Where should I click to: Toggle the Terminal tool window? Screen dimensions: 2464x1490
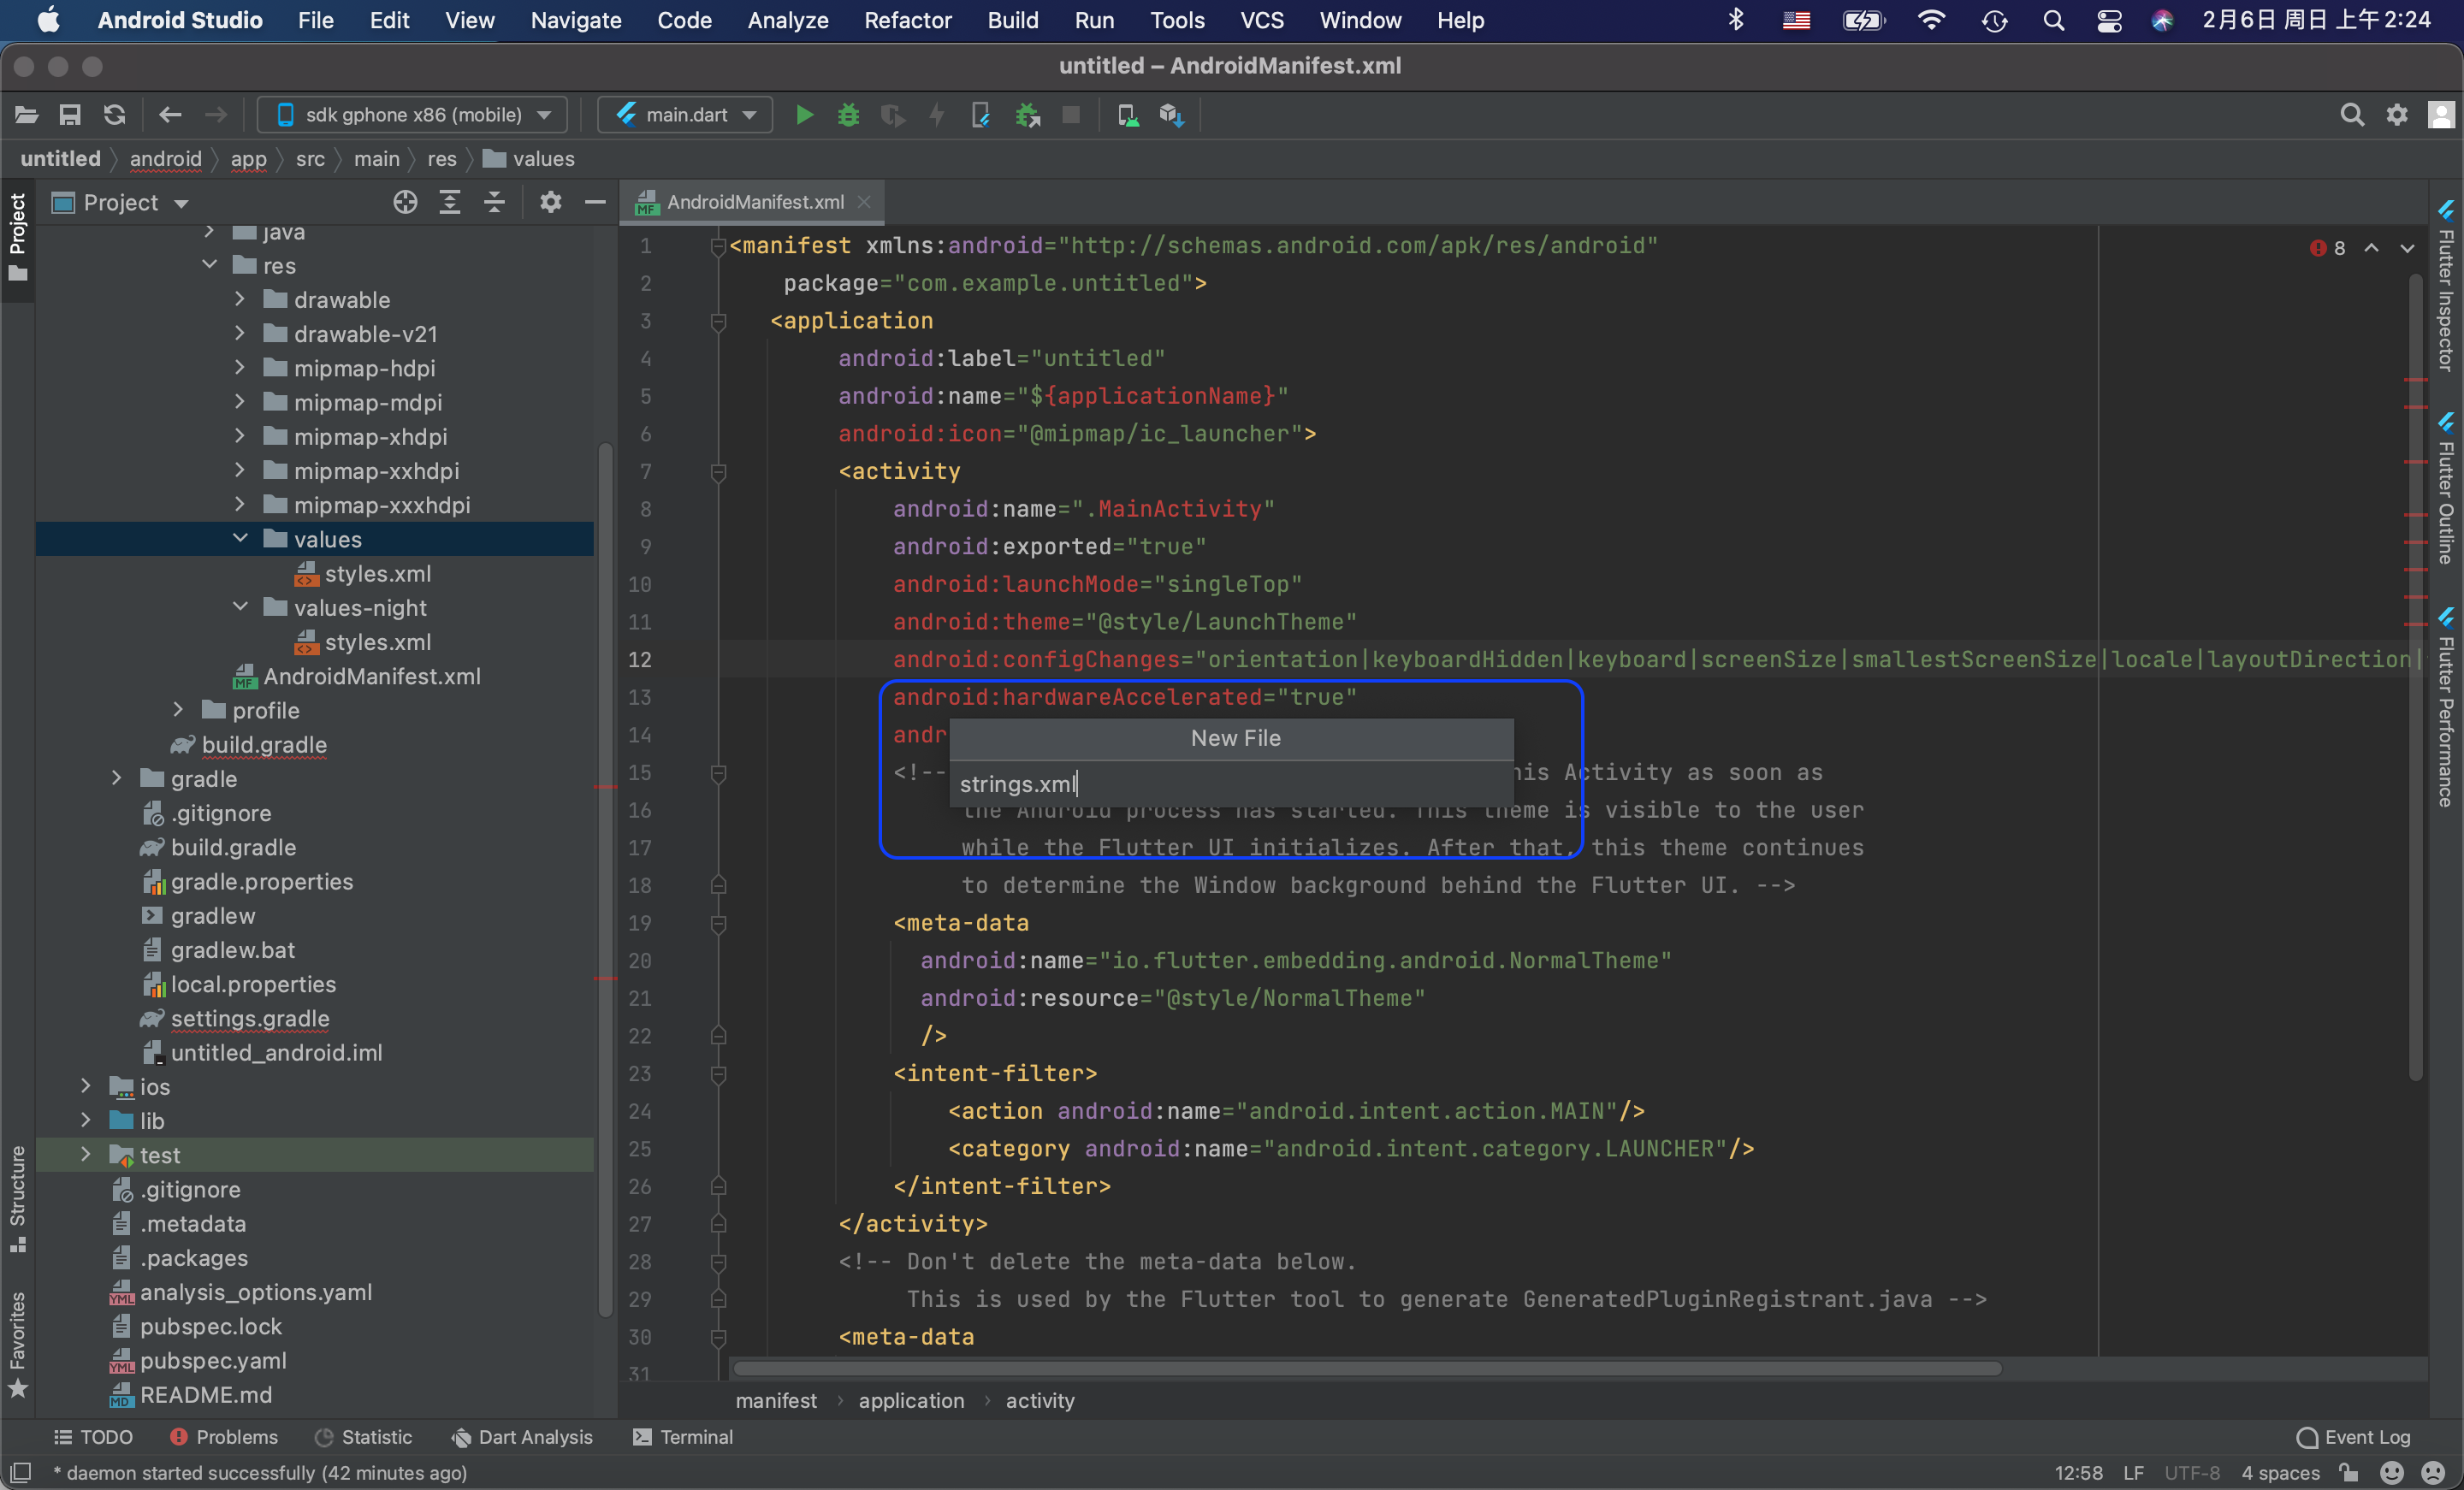(683, 1437)
